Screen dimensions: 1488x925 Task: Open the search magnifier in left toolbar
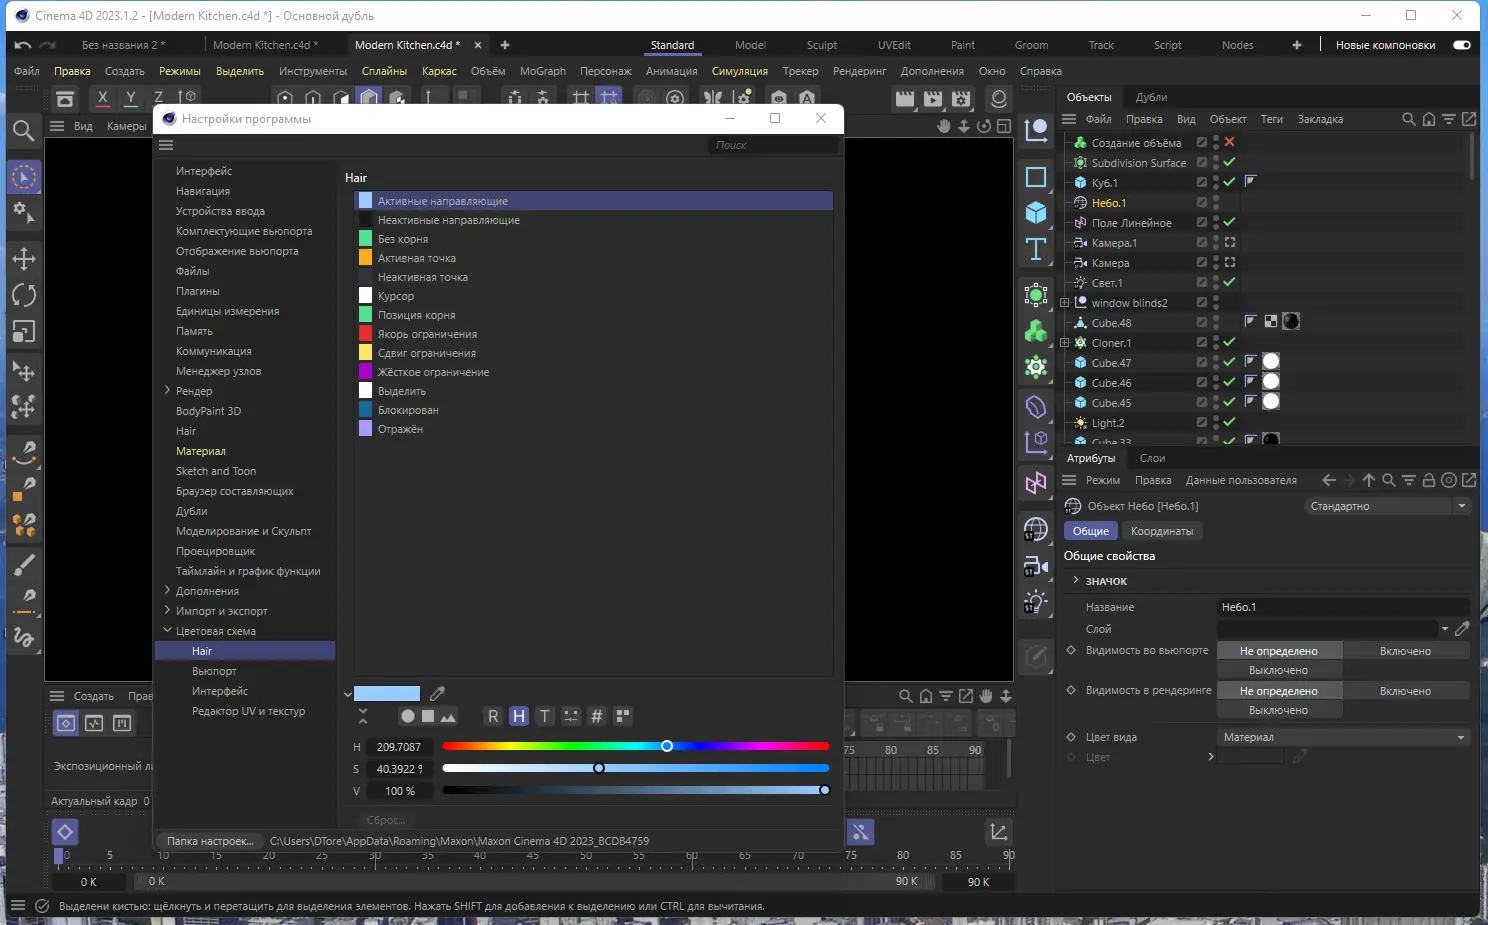[x=24, y=130]
